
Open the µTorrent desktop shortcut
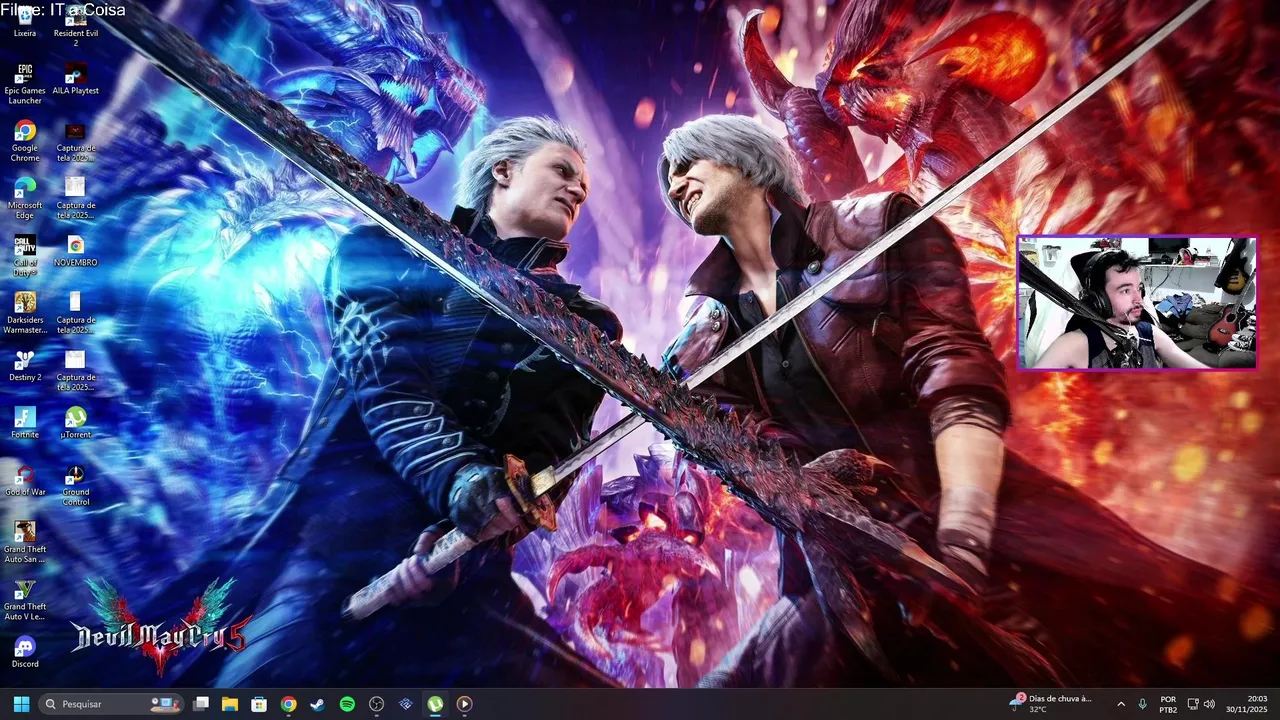click(x=75, y=423)
